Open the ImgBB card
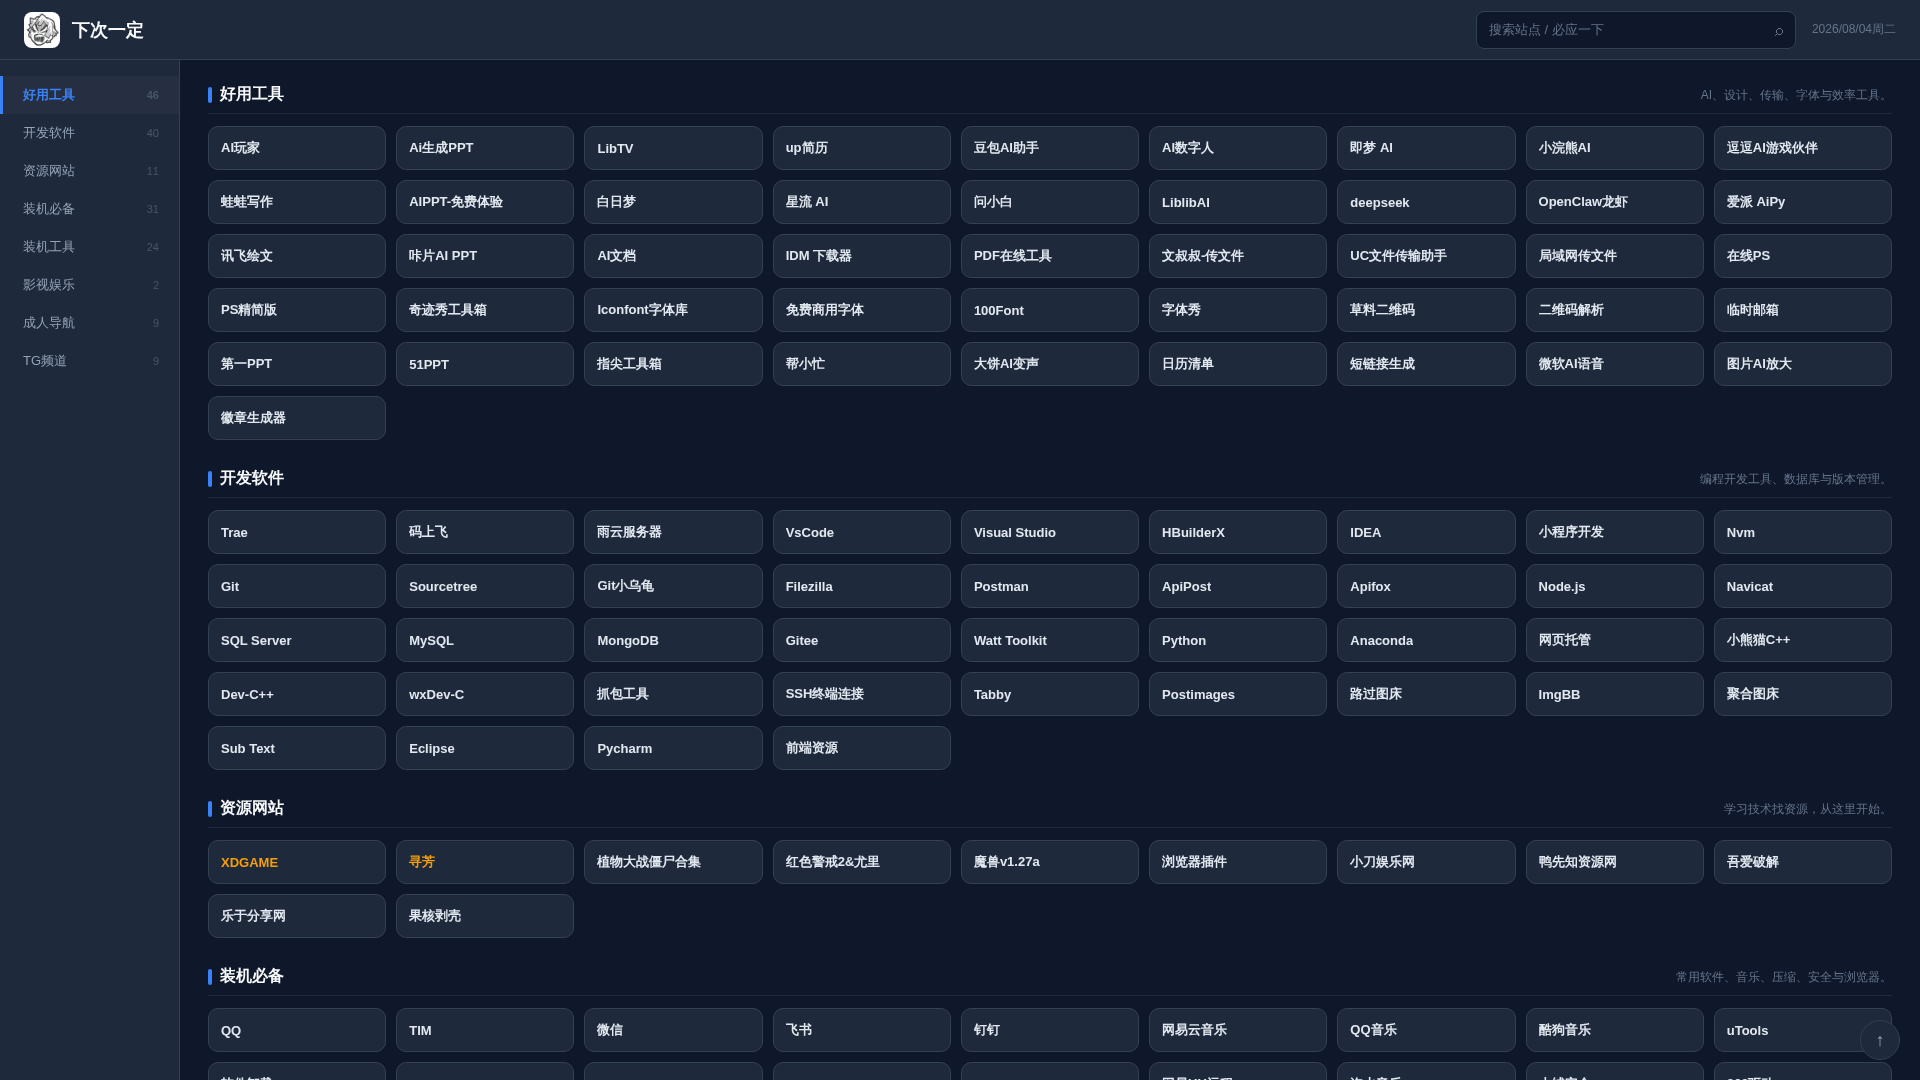The height and width of the screenshot is (1080, 1920). click(1615, 694)
